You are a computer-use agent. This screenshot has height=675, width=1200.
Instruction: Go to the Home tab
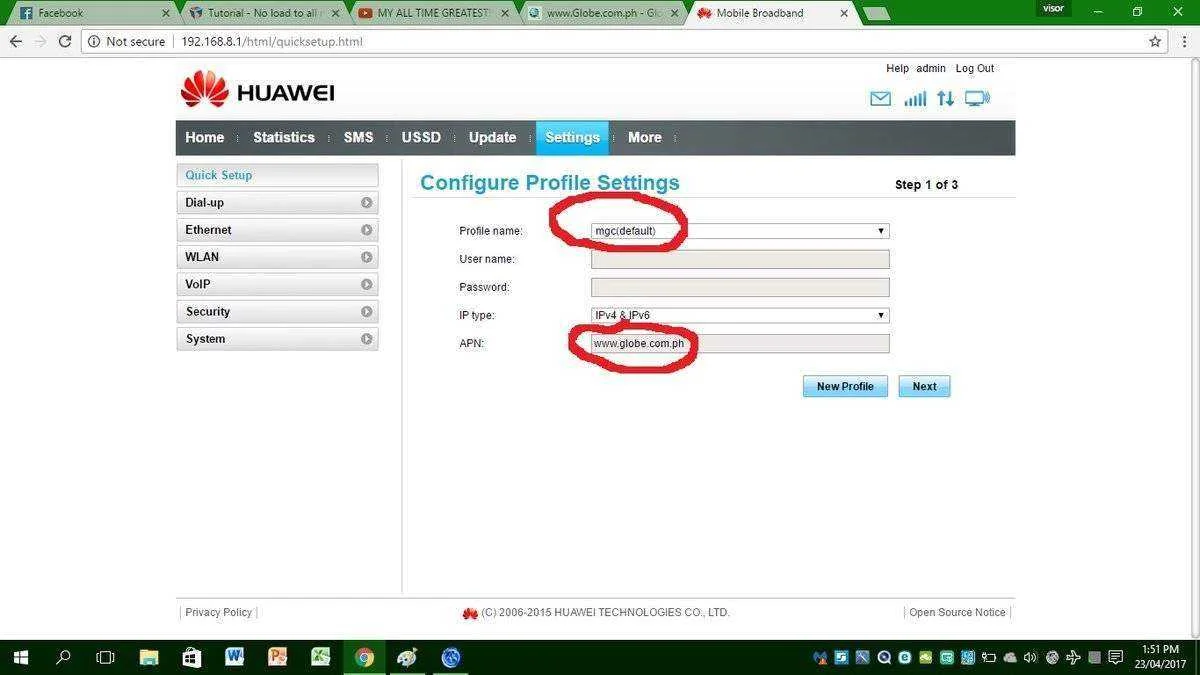(204, 138)
